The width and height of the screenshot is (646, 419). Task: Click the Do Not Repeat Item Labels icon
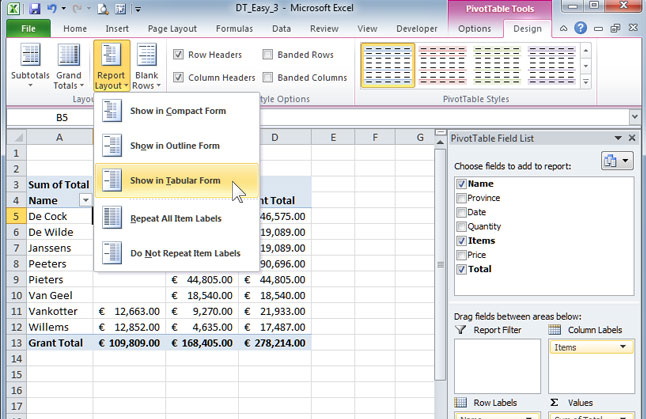coord(112,253)
